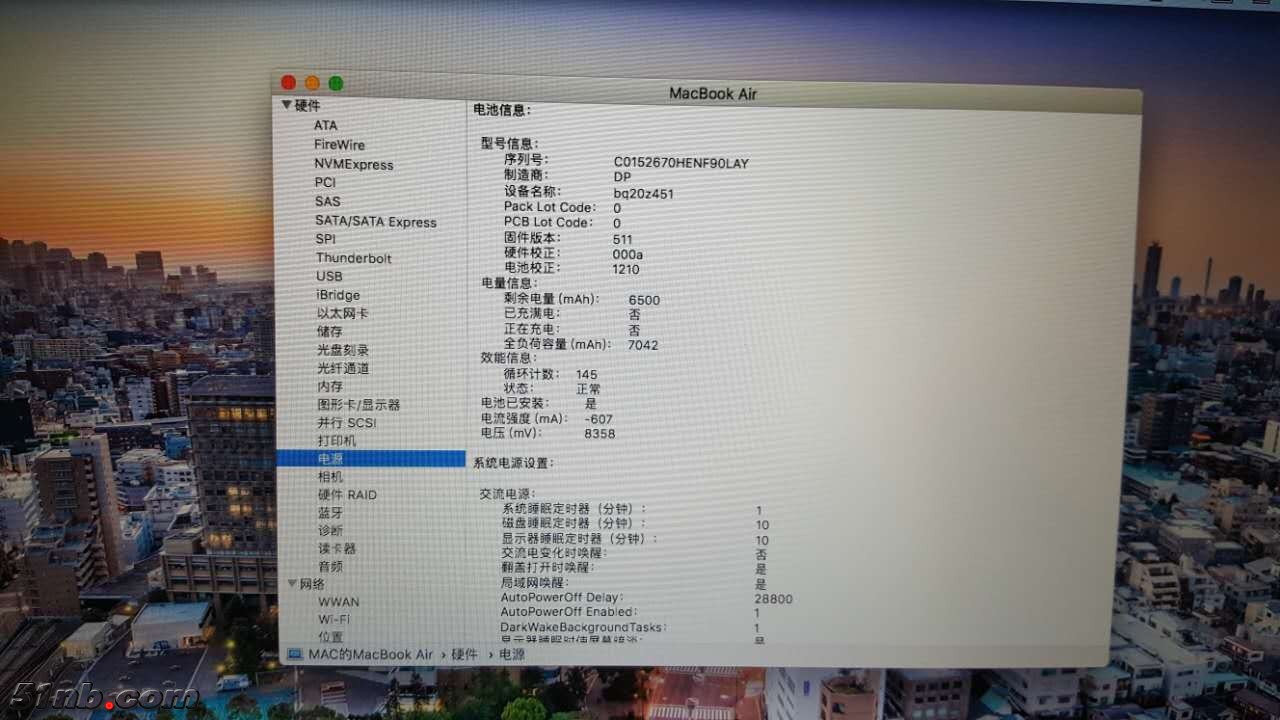The width and height of the screenshot is (1280, 720).
Task: Select the computer icon in the breadcrumb bar
Action: click(295, 655)
